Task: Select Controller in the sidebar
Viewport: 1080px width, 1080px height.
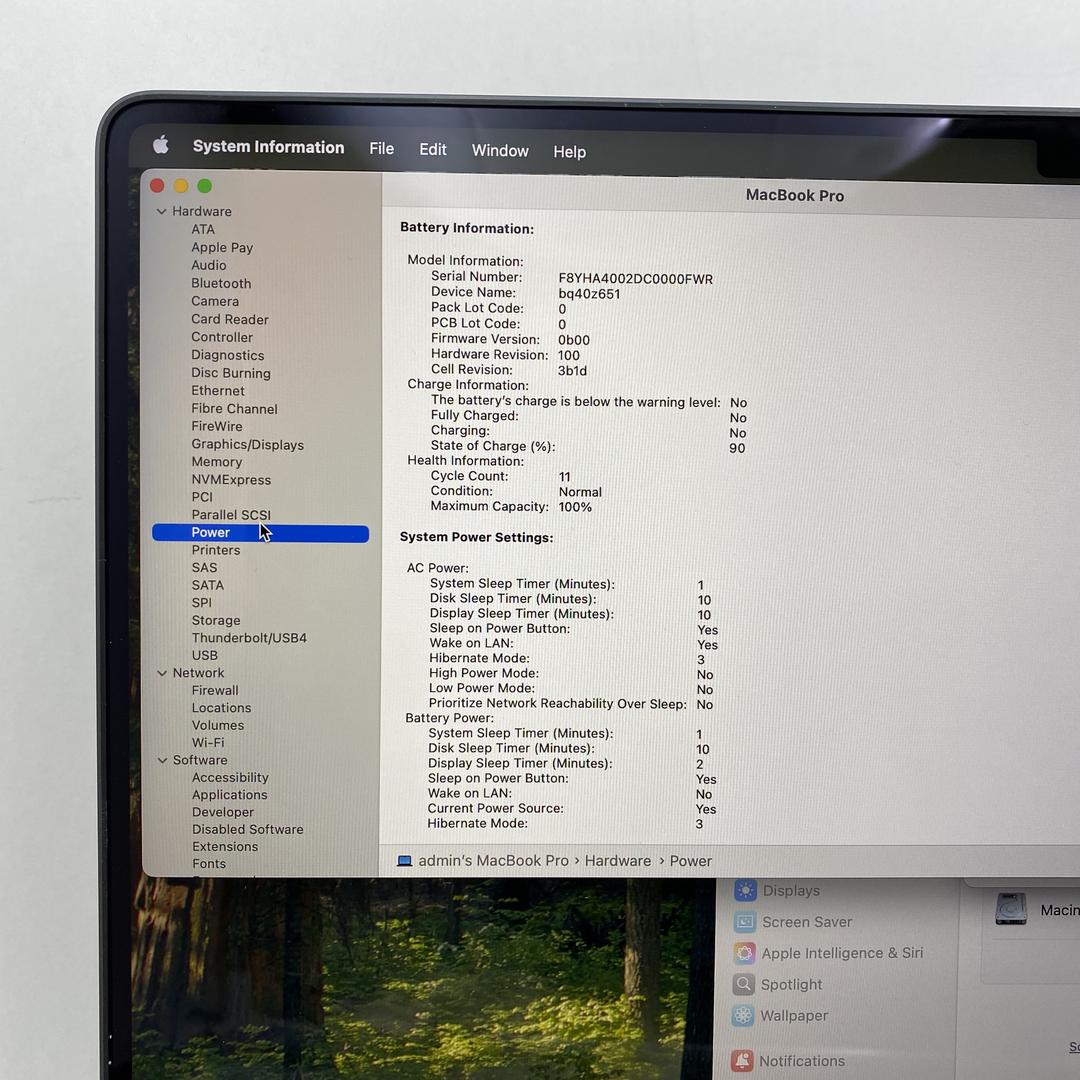Action: point(222,337)
